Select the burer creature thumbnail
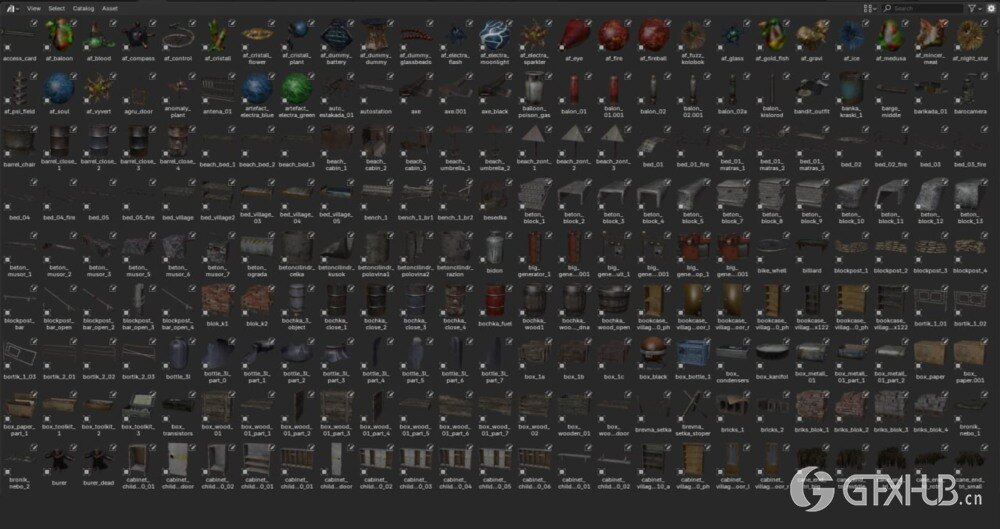This screenshot has width=1000, height=529. pos(59,460)
